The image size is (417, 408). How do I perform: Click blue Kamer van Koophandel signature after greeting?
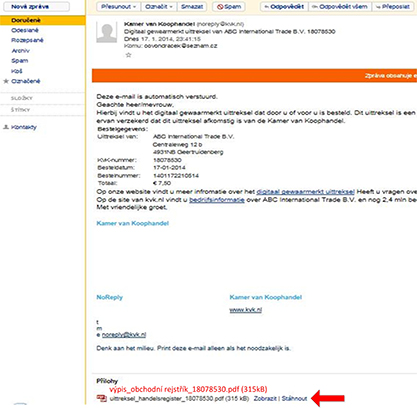click(133, 223)
